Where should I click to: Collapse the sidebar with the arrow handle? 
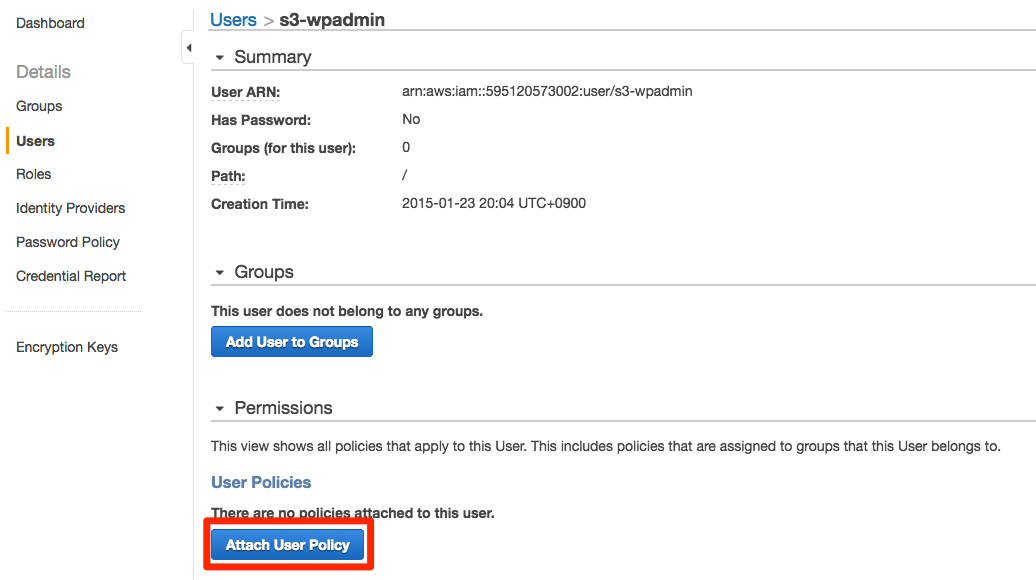click(x=188, y=48)
